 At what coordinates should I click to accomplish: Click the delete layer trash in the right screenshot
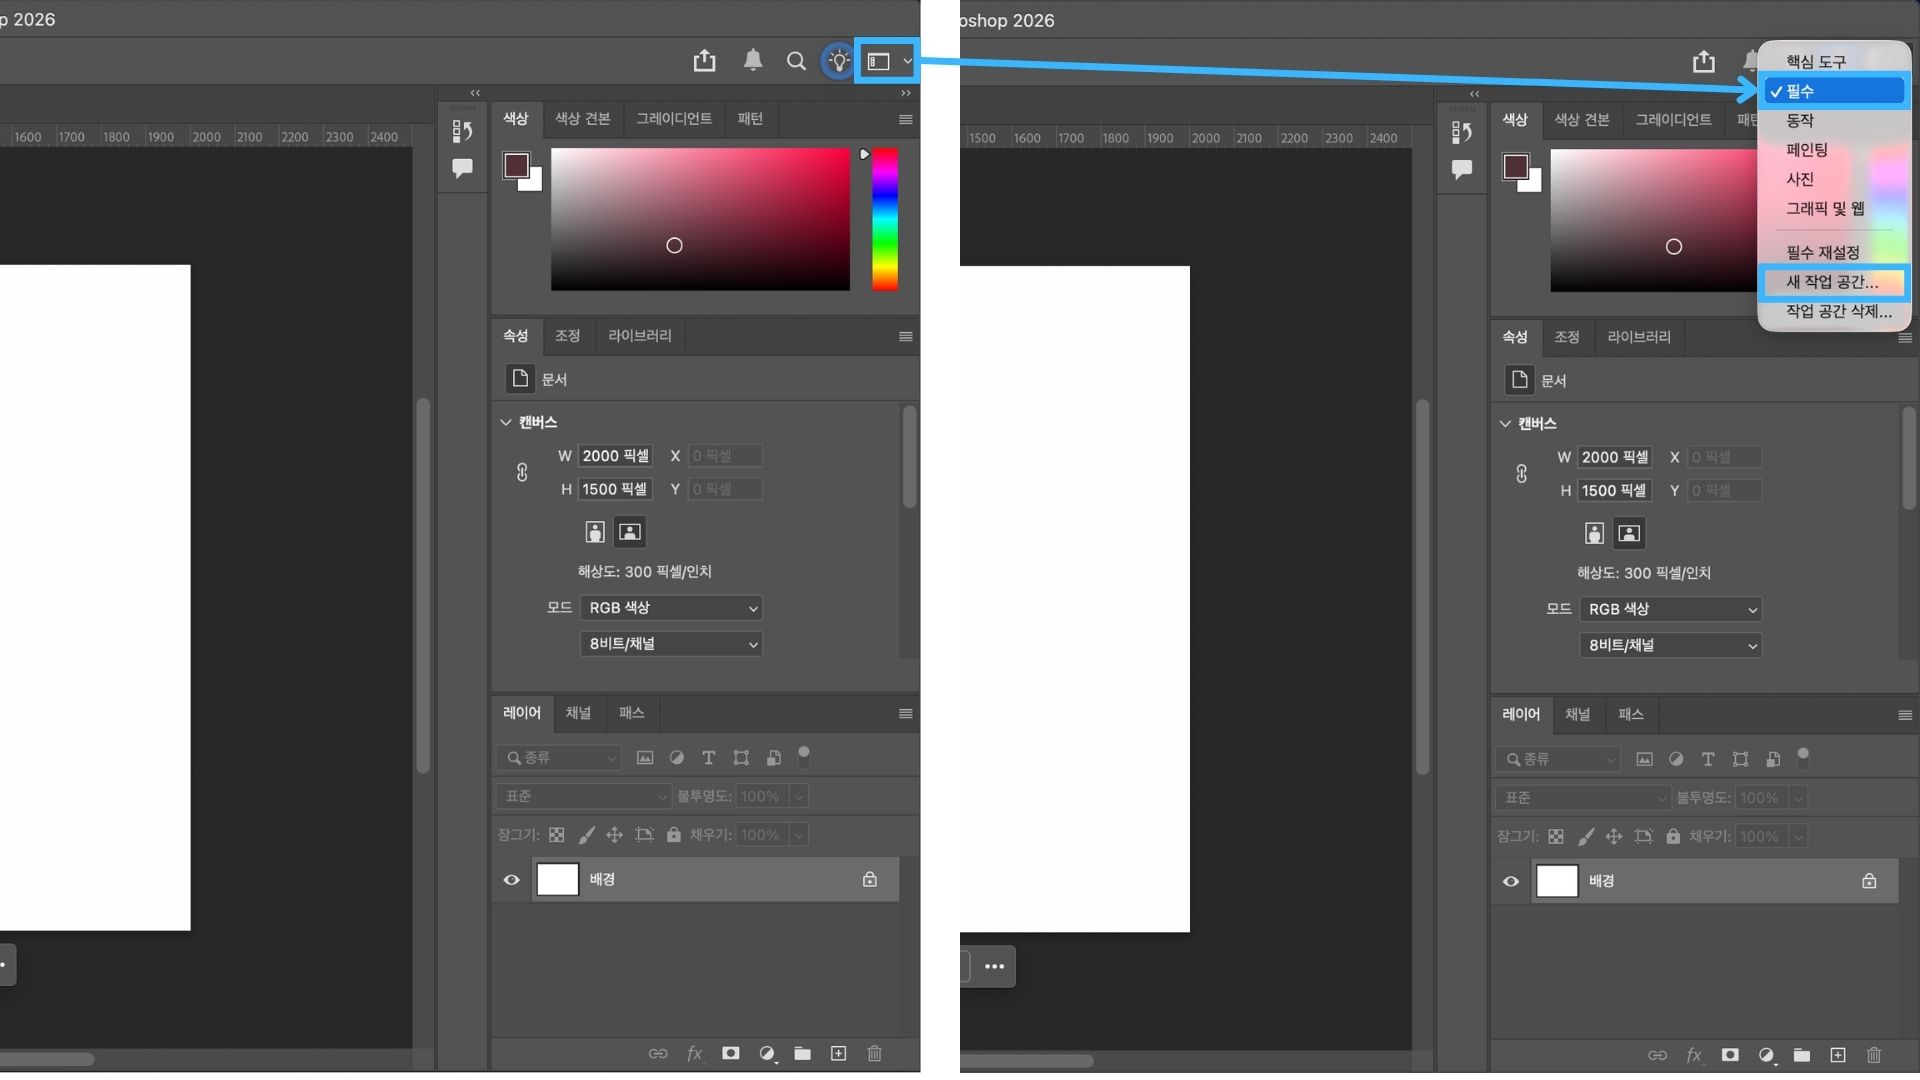coord(1874,1056)
